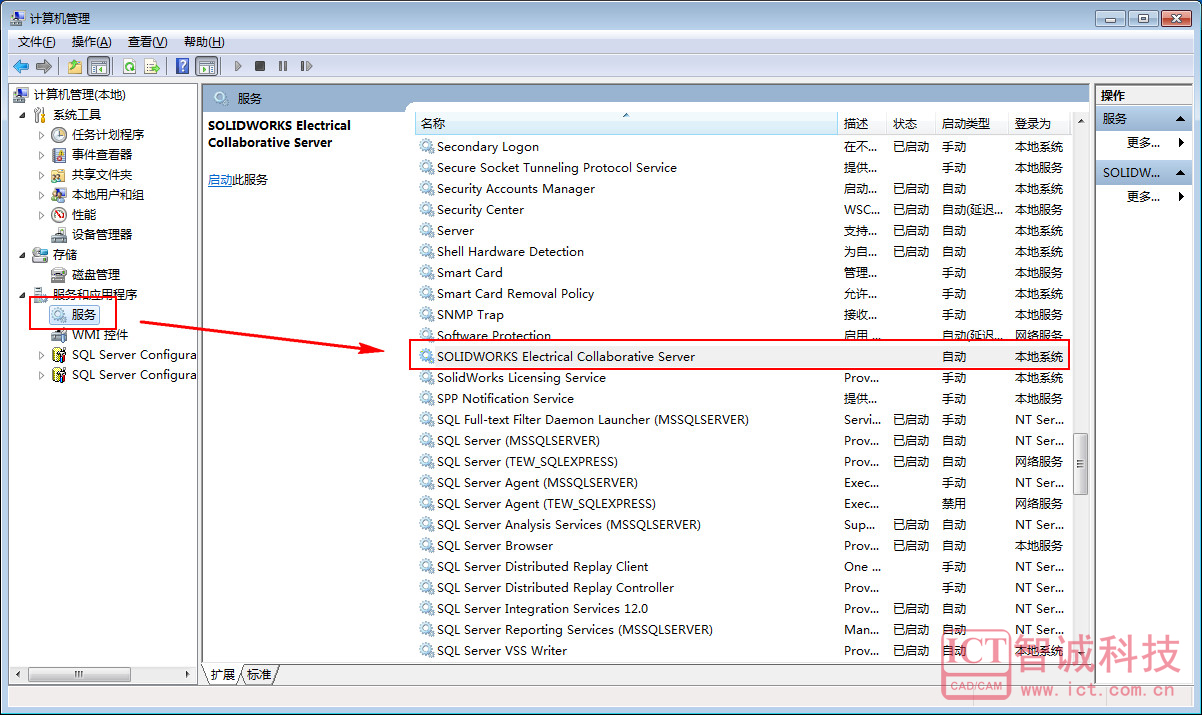
Task: Click the tree pane horizontal scrollbar thumb
Action: pos(81,675)
